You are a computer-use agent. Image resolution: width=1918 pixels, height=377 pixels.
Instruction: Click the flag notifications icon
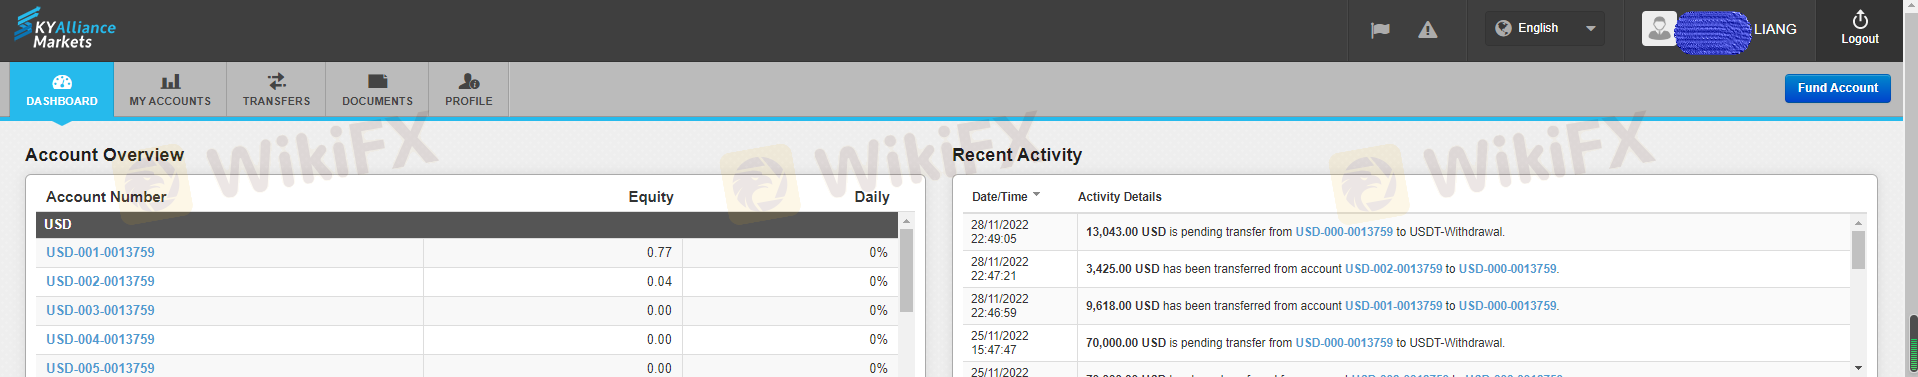pyautogui.click(x=1380, y=30)
